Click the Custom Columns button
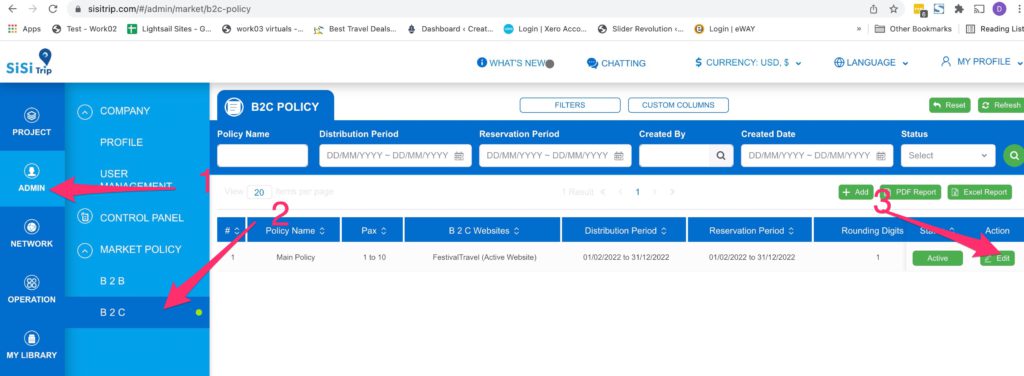 click(x=678, y=105)
